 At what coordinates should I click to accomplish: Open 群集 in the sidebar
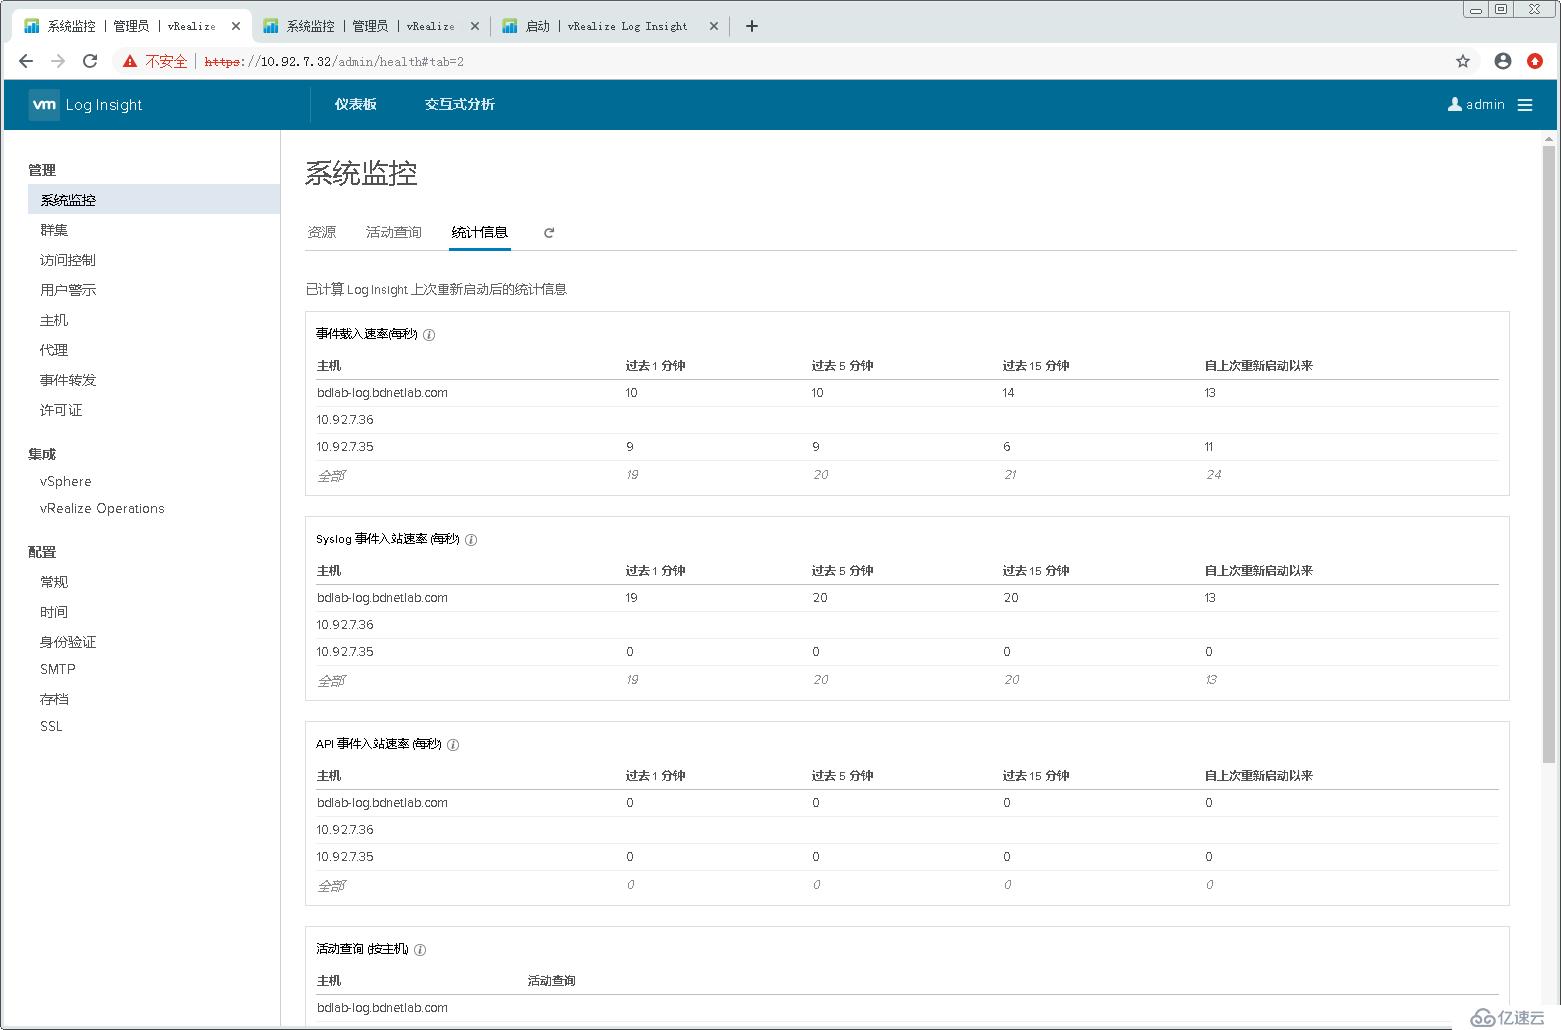[54, 230]
